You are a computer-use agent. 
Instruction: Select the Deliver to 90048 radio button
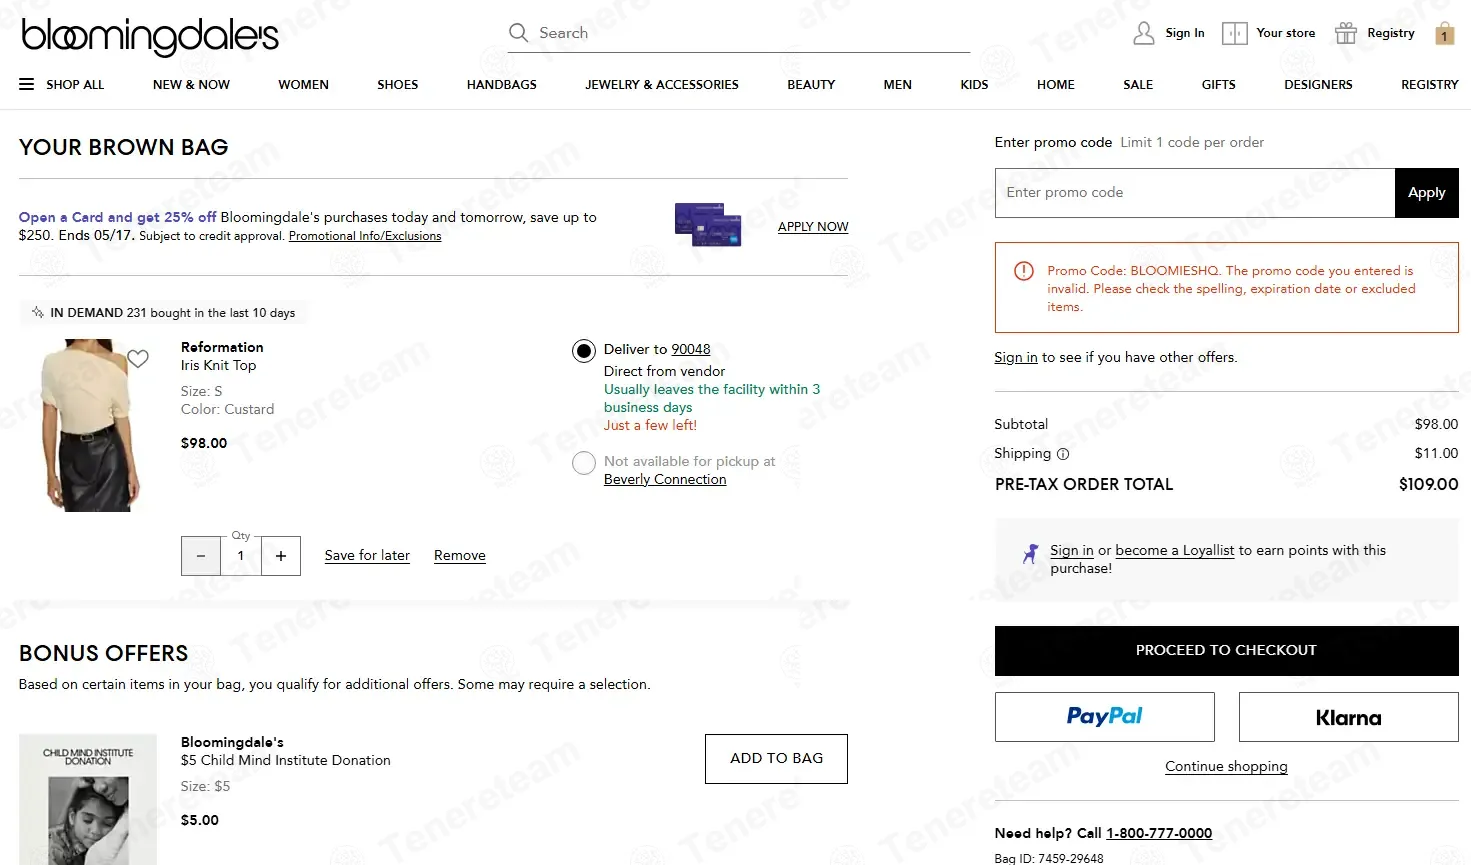584,351
